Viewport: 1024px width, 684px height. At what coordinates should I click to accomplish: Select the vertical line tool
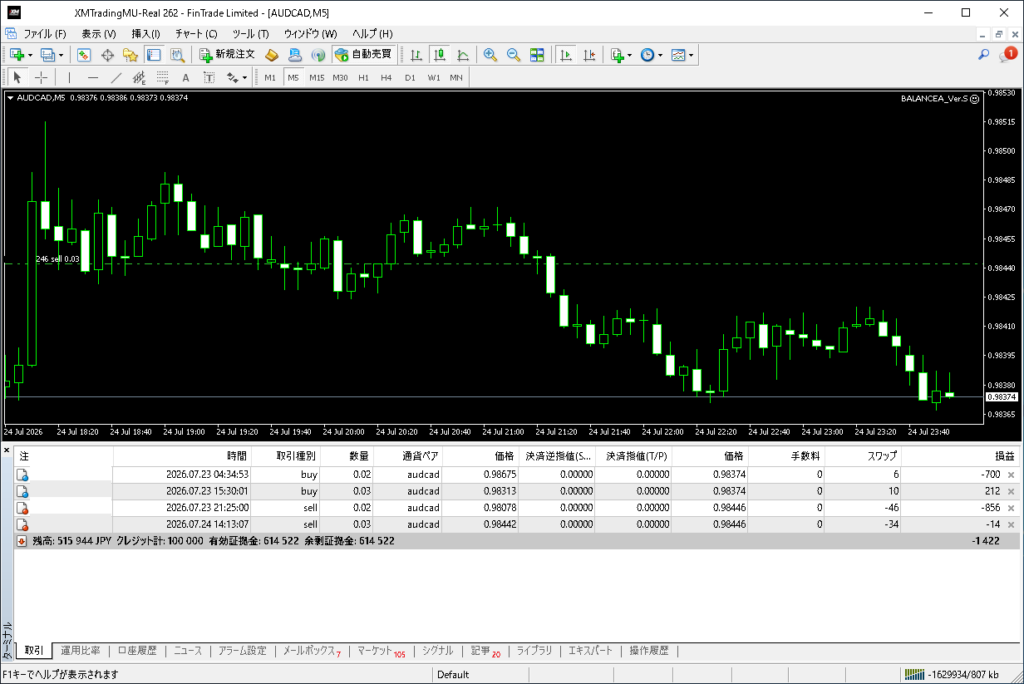pos(69,78)
